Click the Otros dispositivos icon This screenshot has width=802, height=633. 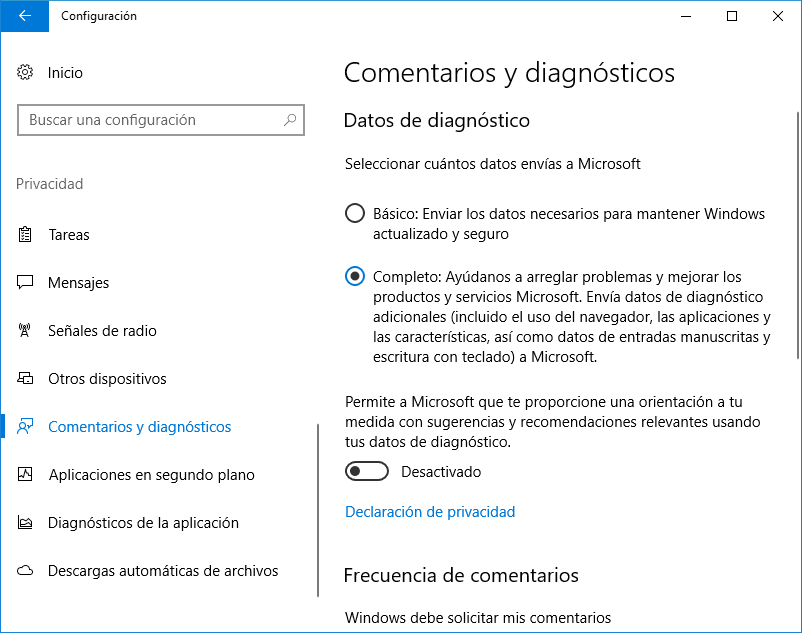[x=26, y=379]
